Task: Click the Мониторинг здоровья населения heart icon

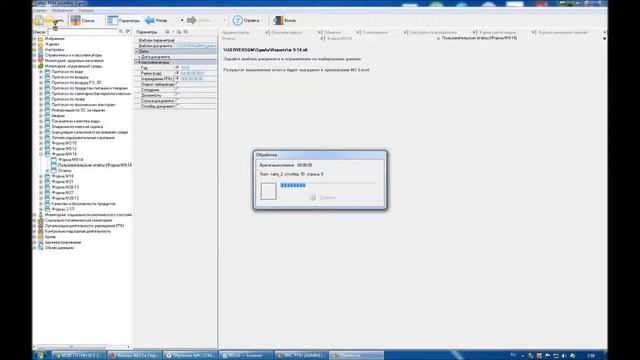Action: tap(41, 60)
